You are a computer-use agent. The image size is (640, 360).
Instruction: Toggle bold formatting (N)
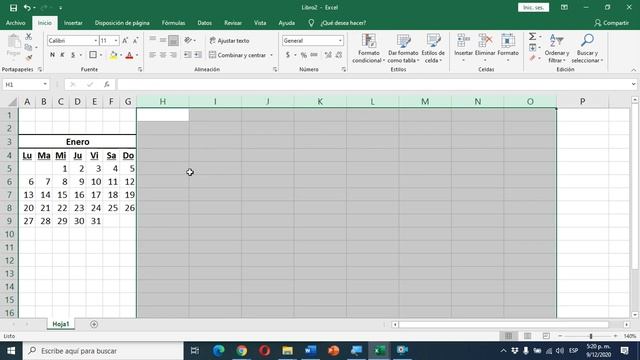click(x=52, y=55)
